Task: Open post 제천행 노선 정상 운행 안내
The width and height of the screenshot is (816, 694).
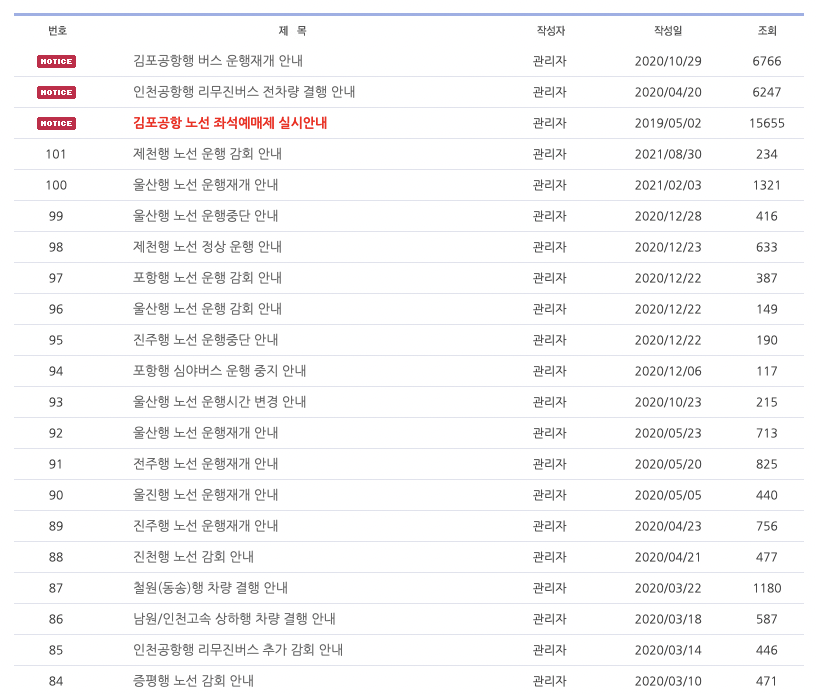Action: click(207, 247)
